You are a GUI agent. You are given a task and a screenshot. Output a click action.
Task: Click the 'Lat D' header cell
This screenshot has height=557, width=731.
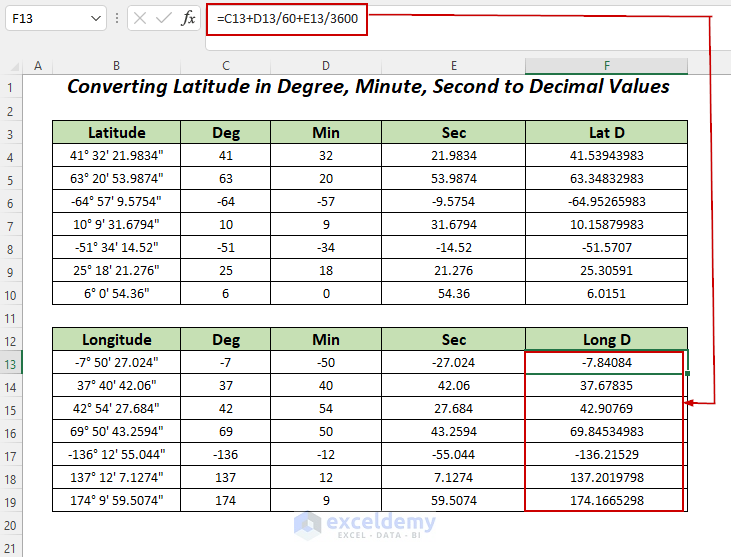(606, 133)
